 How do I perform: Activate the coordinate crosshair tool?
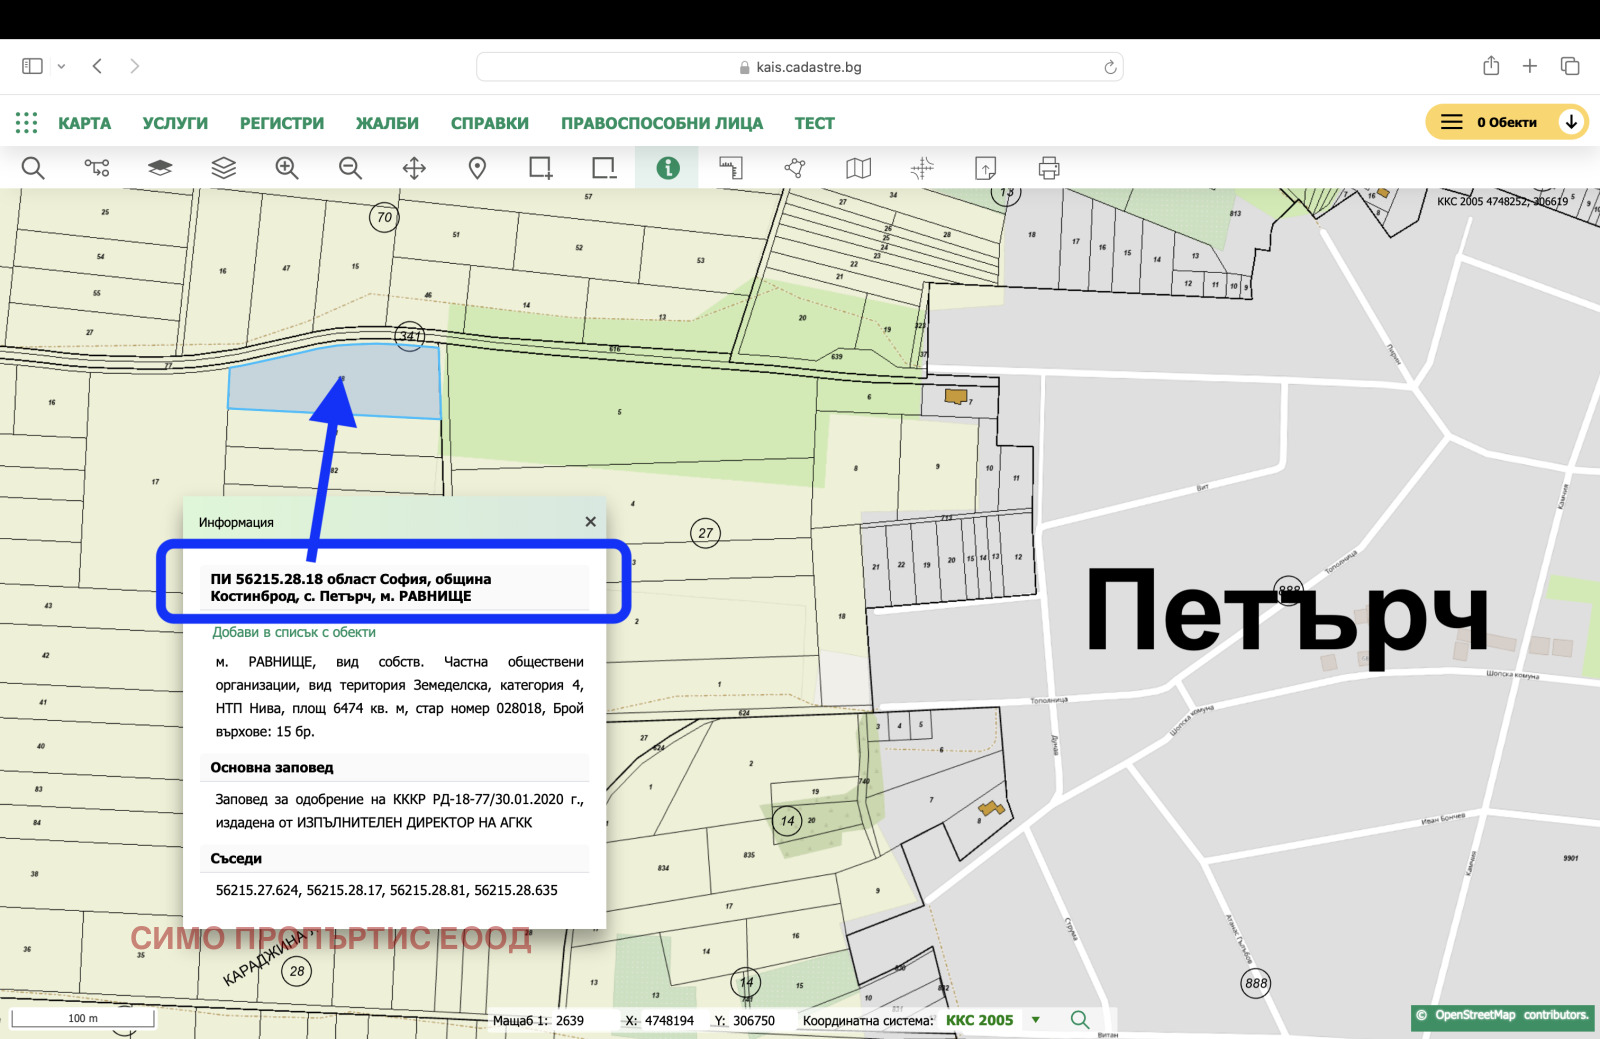tap(922, 168)
